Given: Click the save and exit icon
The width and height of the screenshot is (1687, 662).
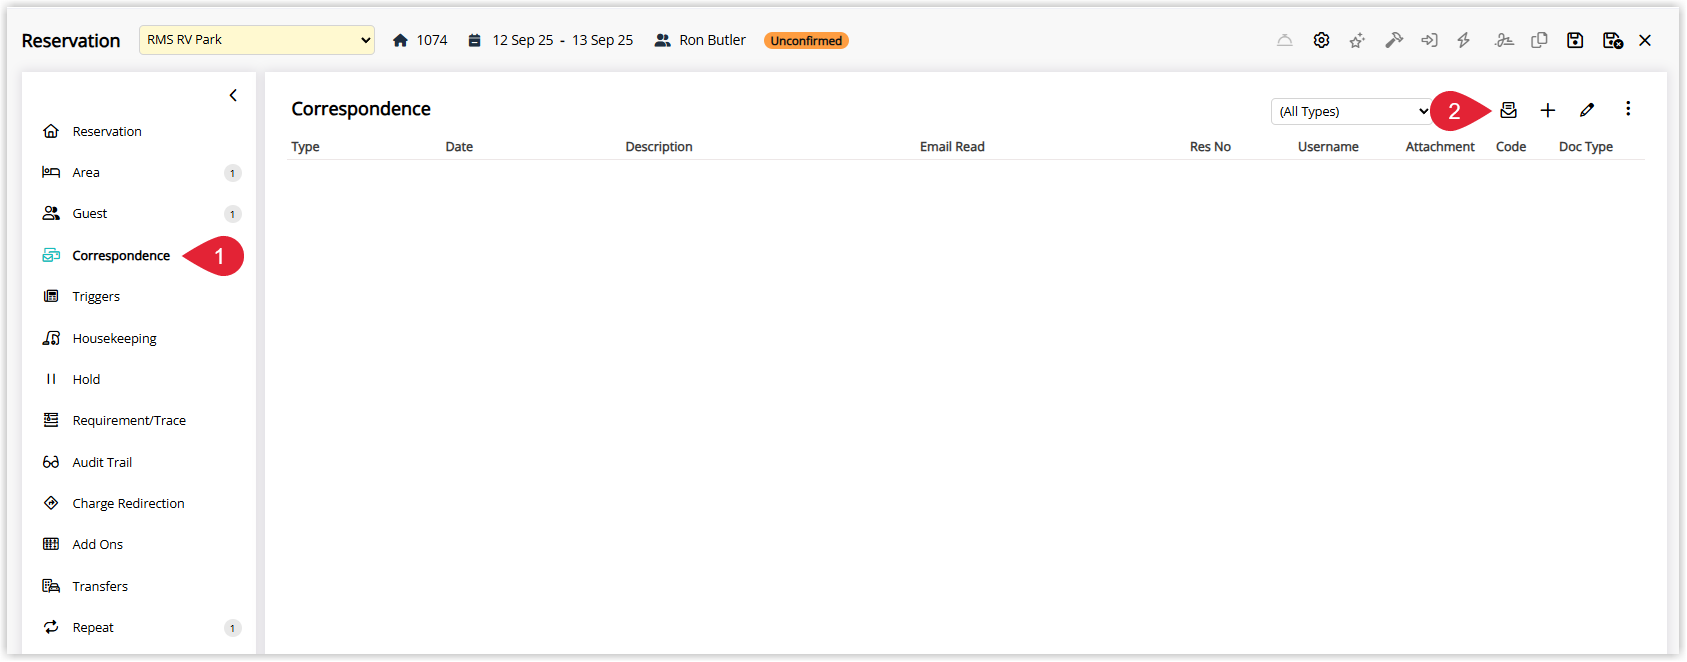Looking at the screenshot, I should (1613, 41).
